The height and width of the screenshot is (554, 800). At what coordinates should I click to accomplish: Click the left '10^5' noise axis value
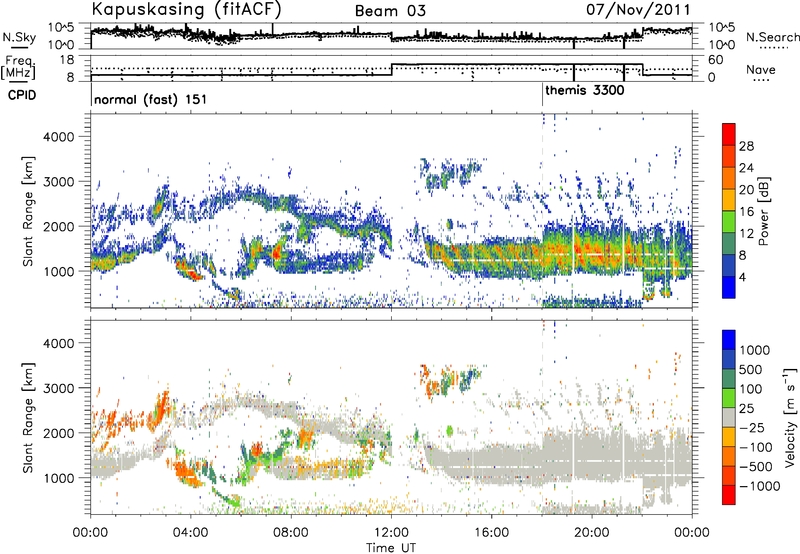61,27
